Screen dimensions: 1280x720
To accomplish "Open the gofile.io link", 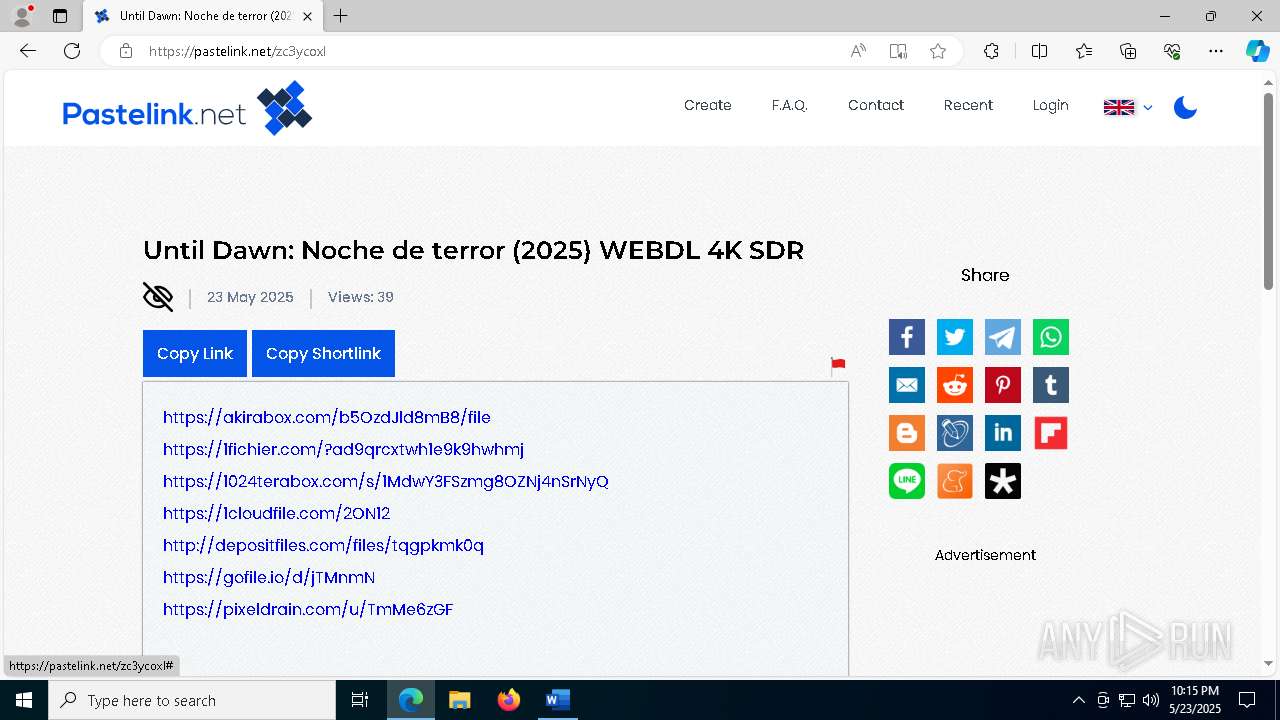I will (x=269, y=577).
